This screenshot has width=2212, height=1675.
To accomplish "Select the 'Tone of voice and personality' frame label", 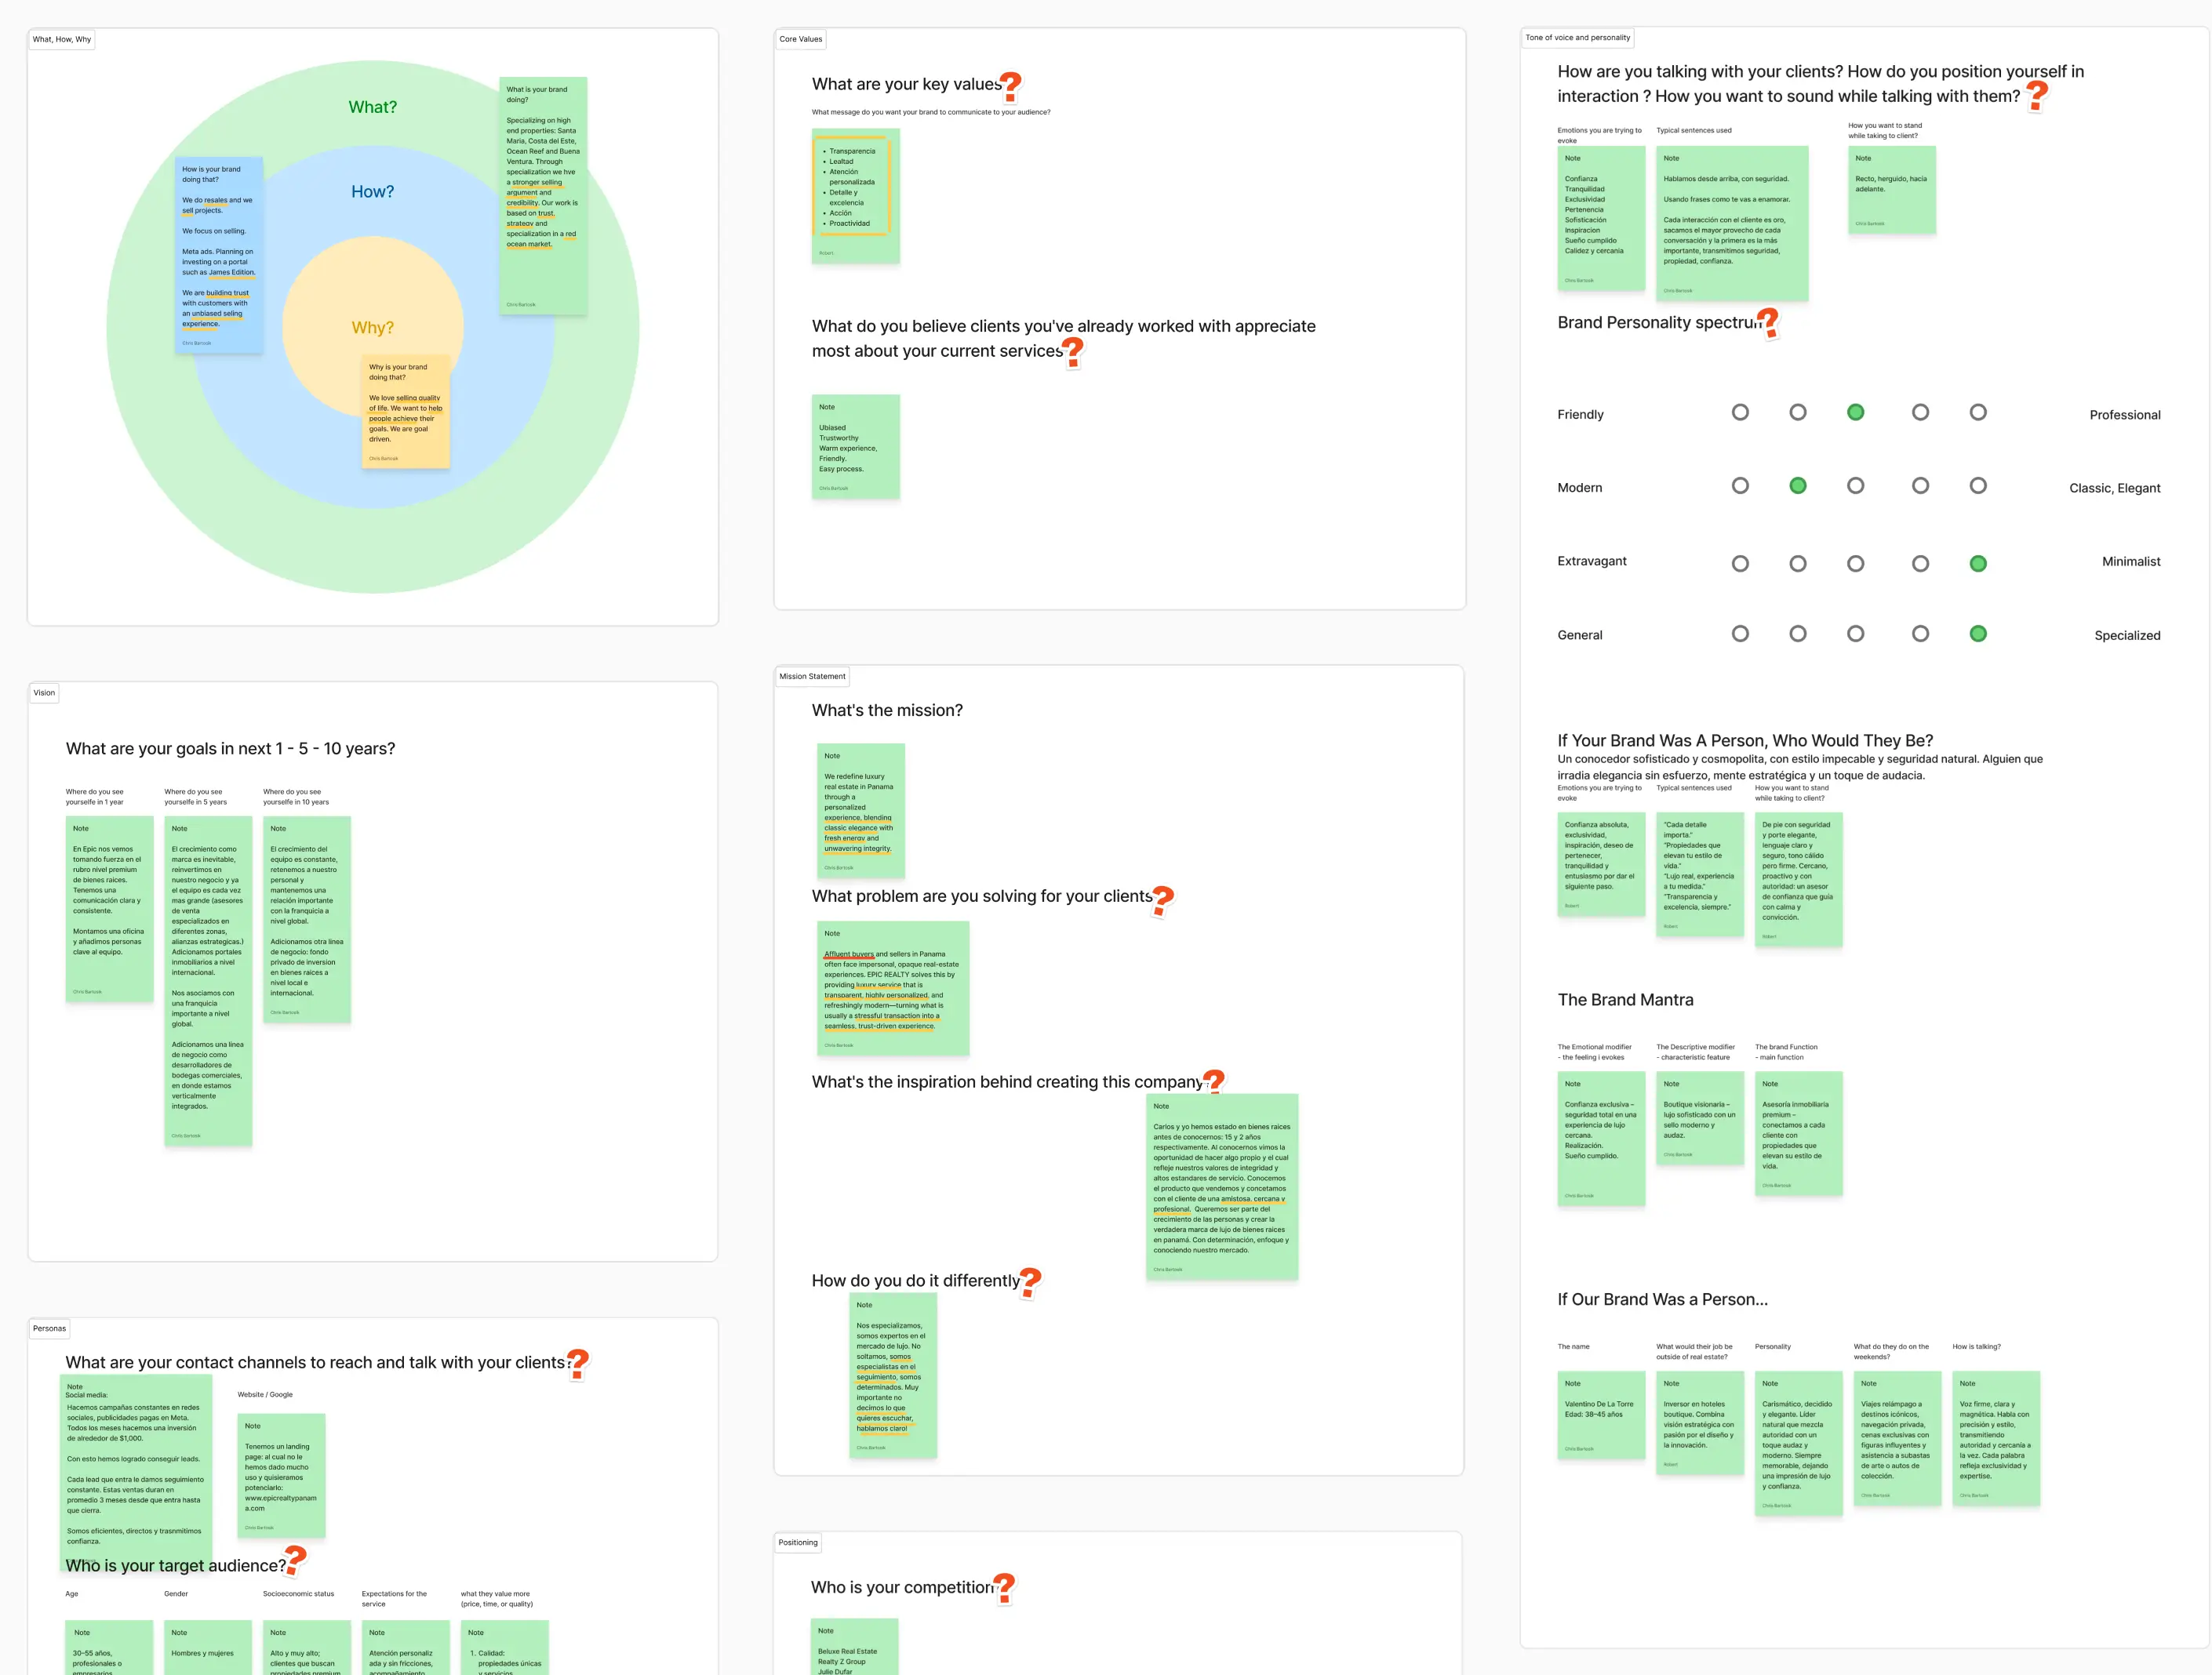I will coord(1578,38).
